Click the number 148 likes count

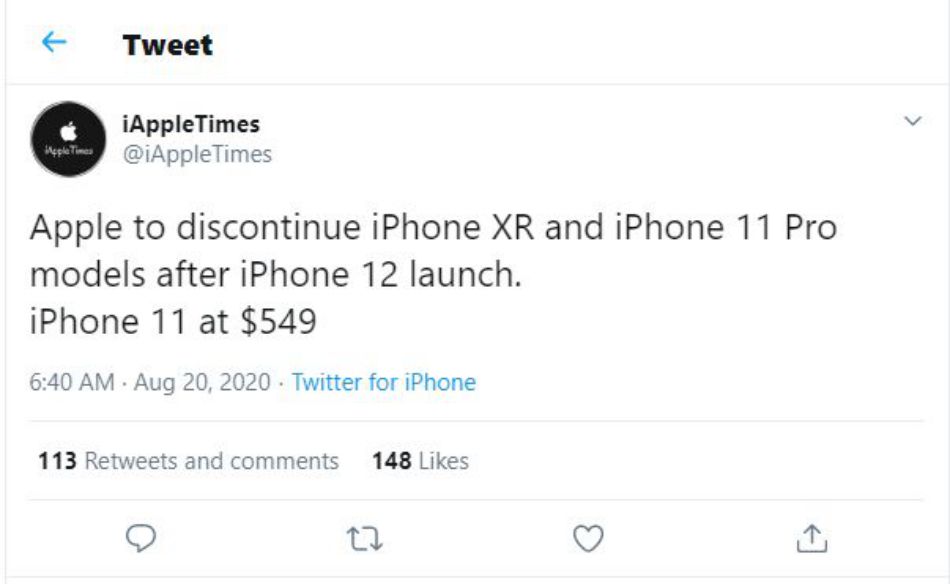pyautogui.click(x=392, y=461)
